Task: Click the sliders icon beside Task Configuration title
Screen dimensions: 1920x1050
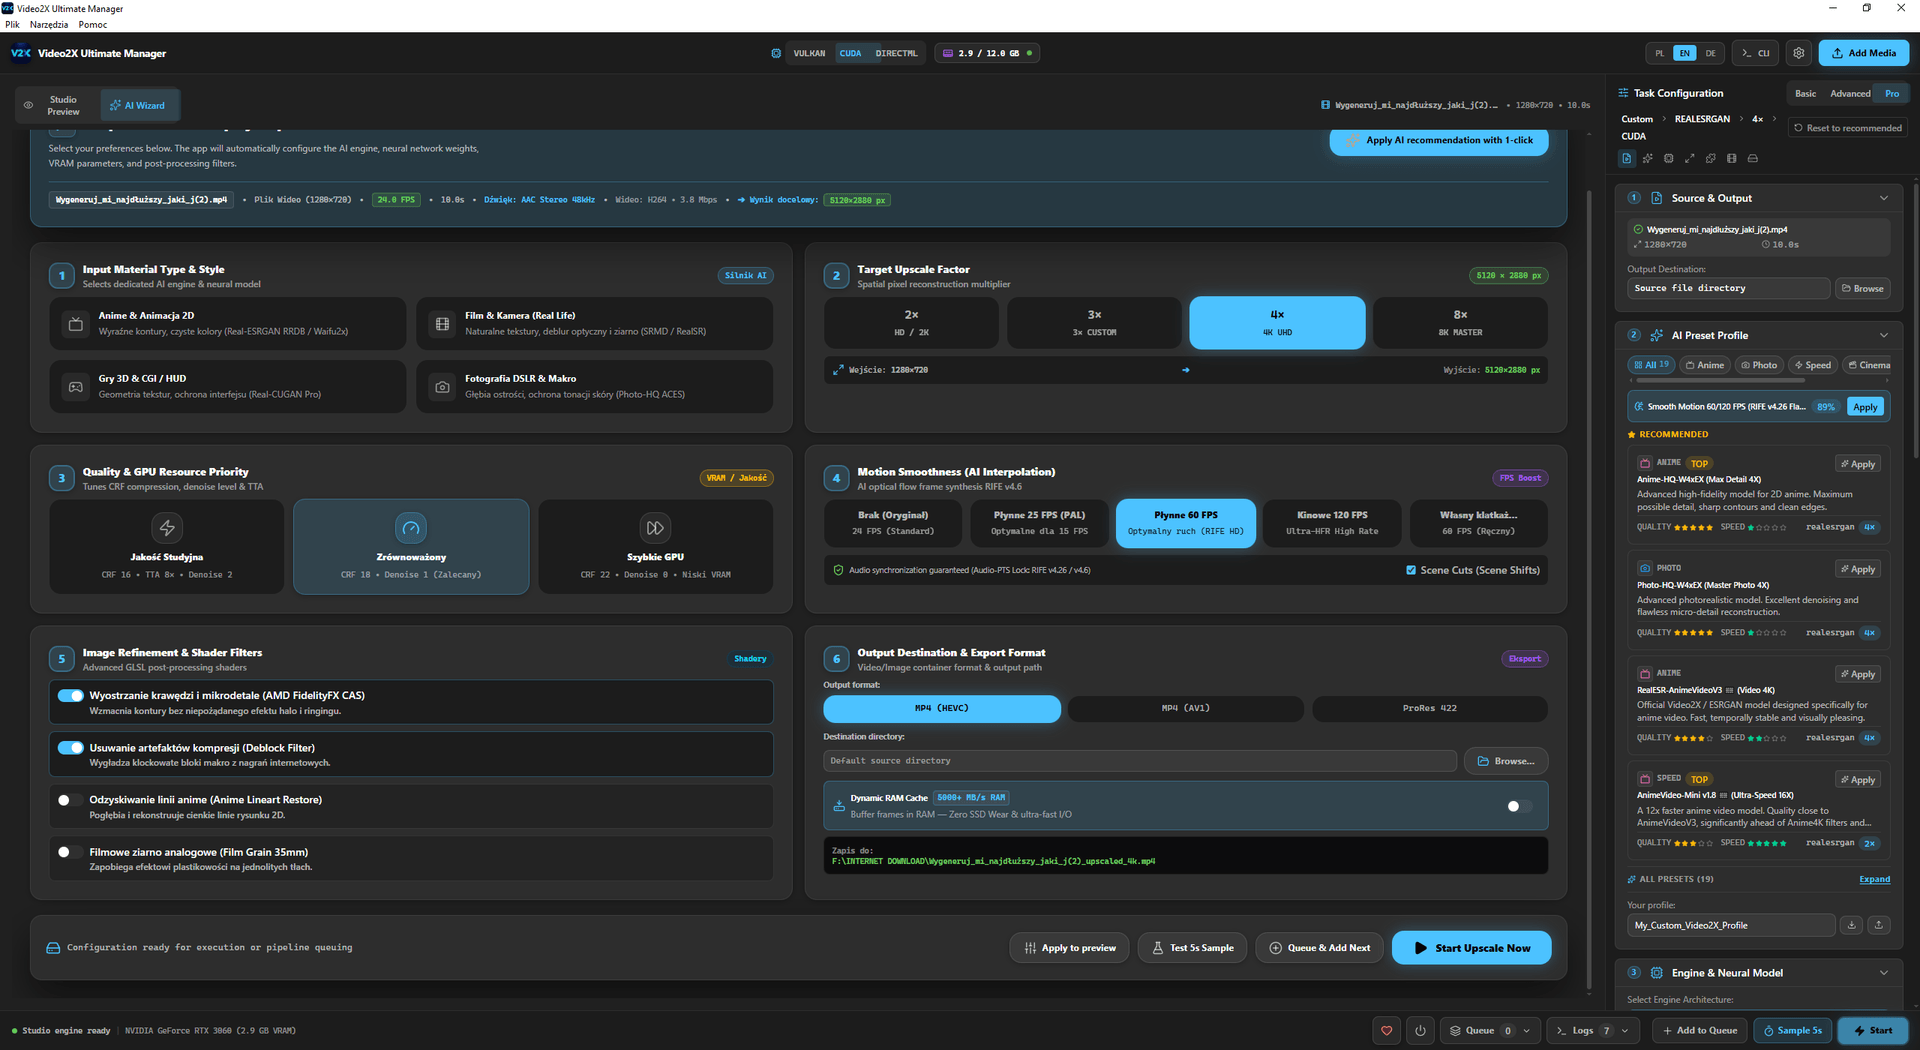Action: [x=1623, y=93]
